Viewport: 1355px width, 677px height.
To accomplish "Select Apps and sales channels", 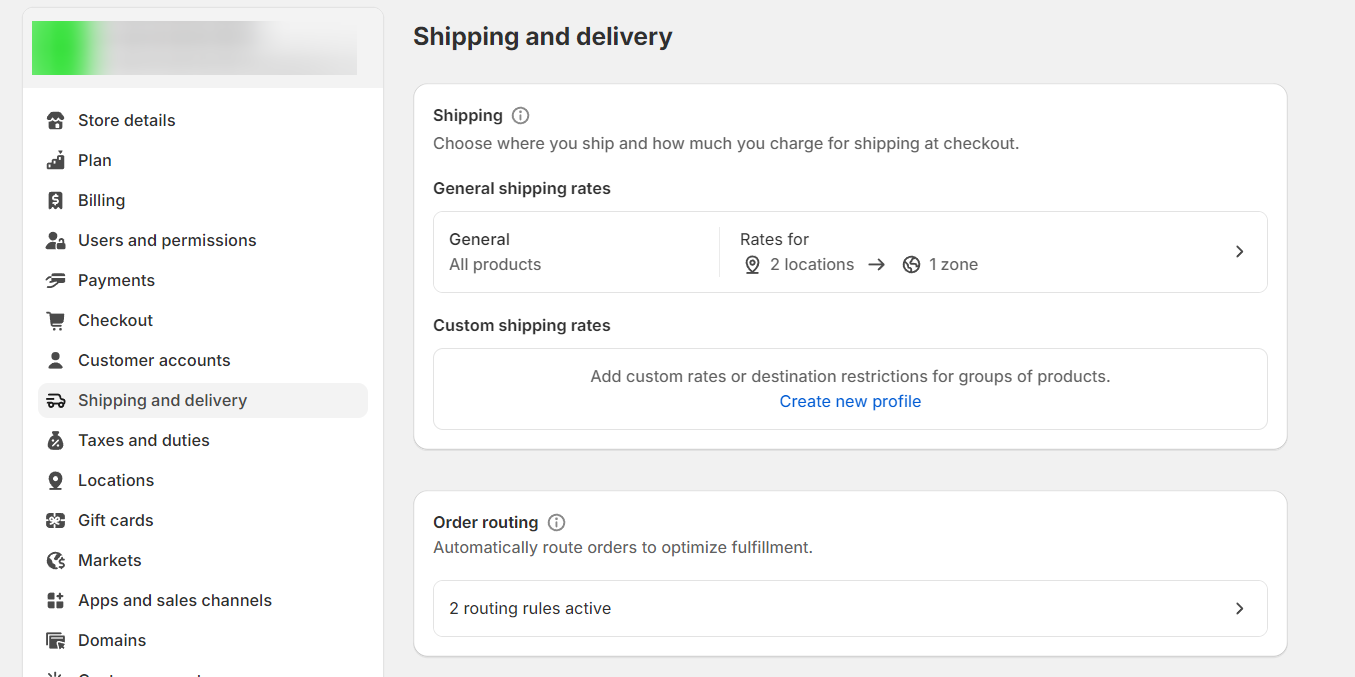I will coord(175,601).
